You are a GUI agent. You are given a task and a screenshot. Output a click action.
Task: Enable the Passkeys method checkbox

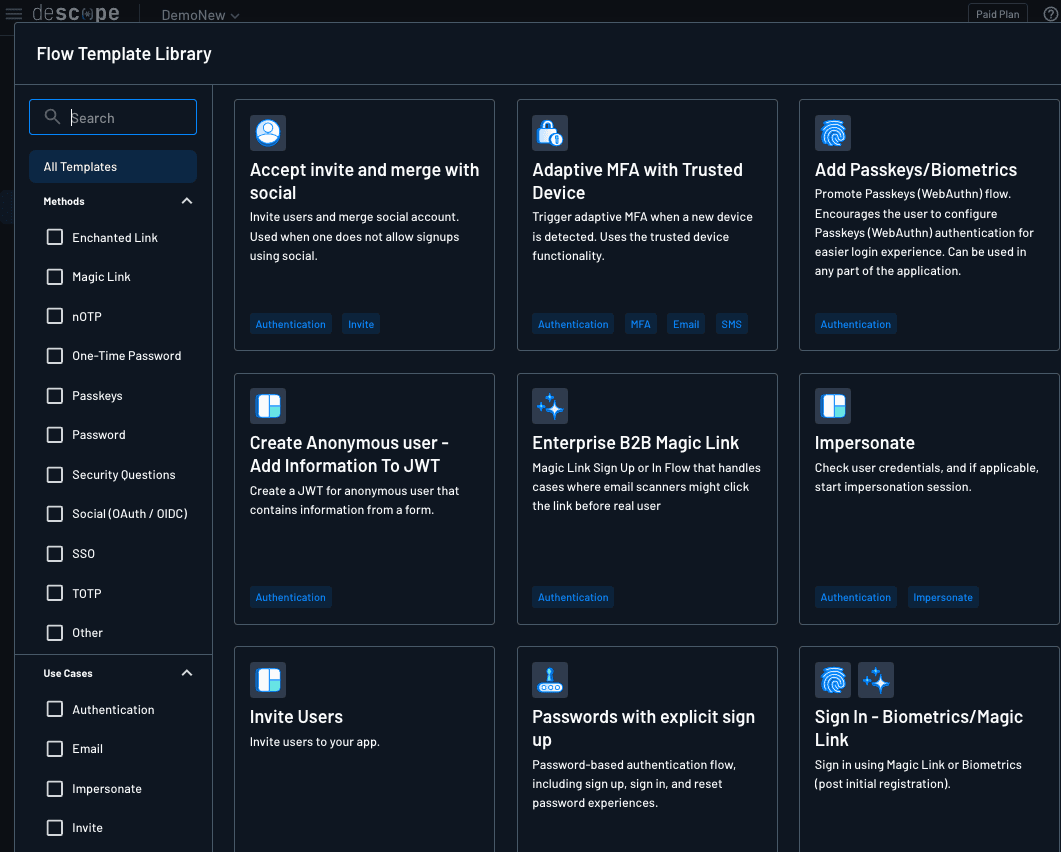54,395
